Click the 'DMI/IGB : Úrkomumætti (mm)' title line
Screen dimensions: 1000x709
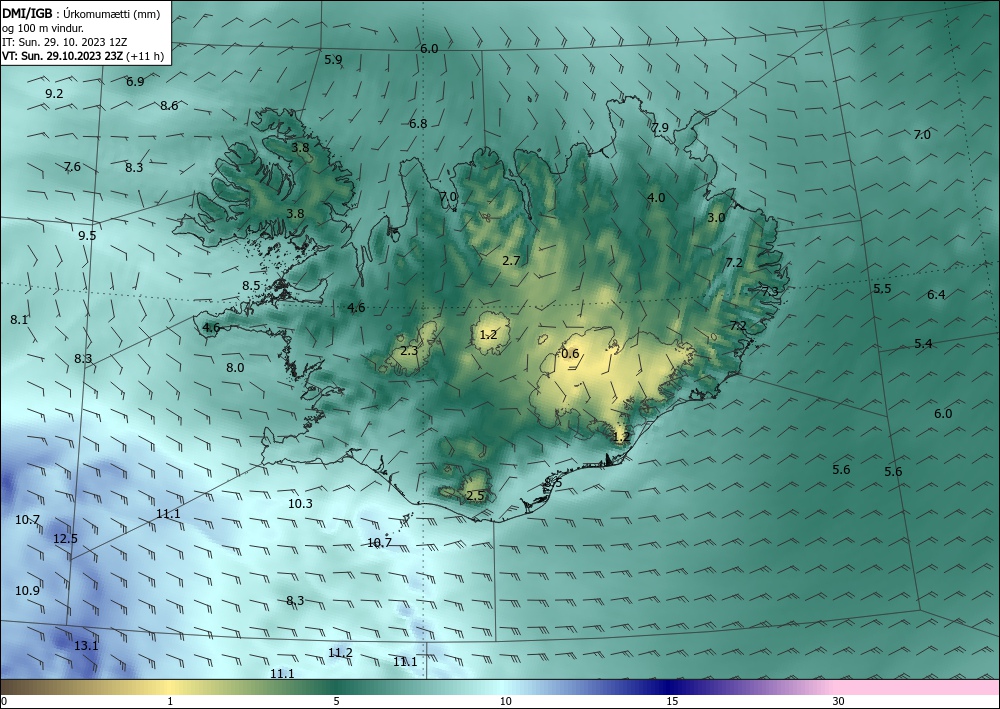pyautogui.click(x=81, y=14)
